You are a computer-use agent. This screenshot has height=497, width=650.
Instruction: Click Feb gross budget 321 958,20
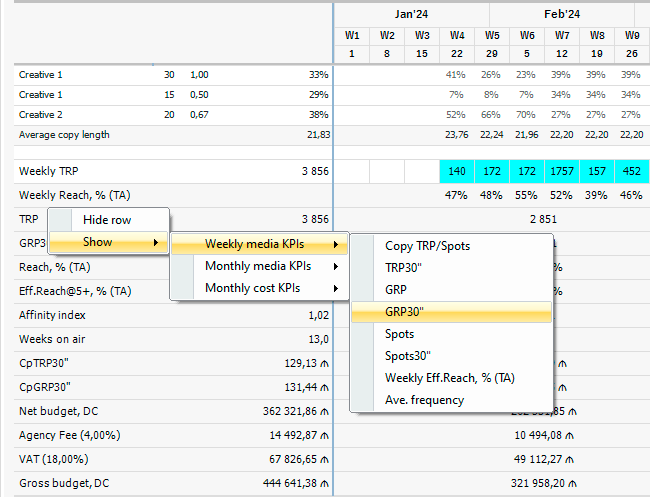click(538, 483)
